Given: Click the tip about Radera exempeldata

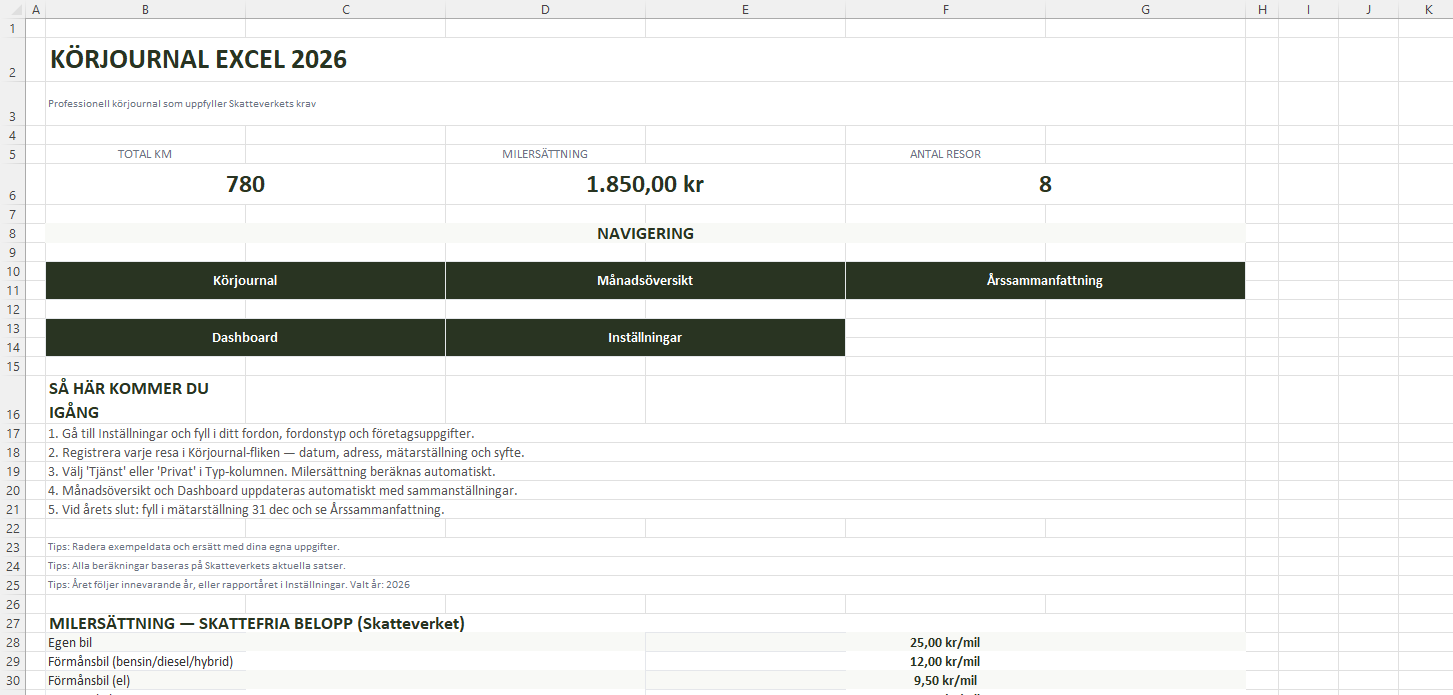Looking at the screenshot, I should coord(193,547).
